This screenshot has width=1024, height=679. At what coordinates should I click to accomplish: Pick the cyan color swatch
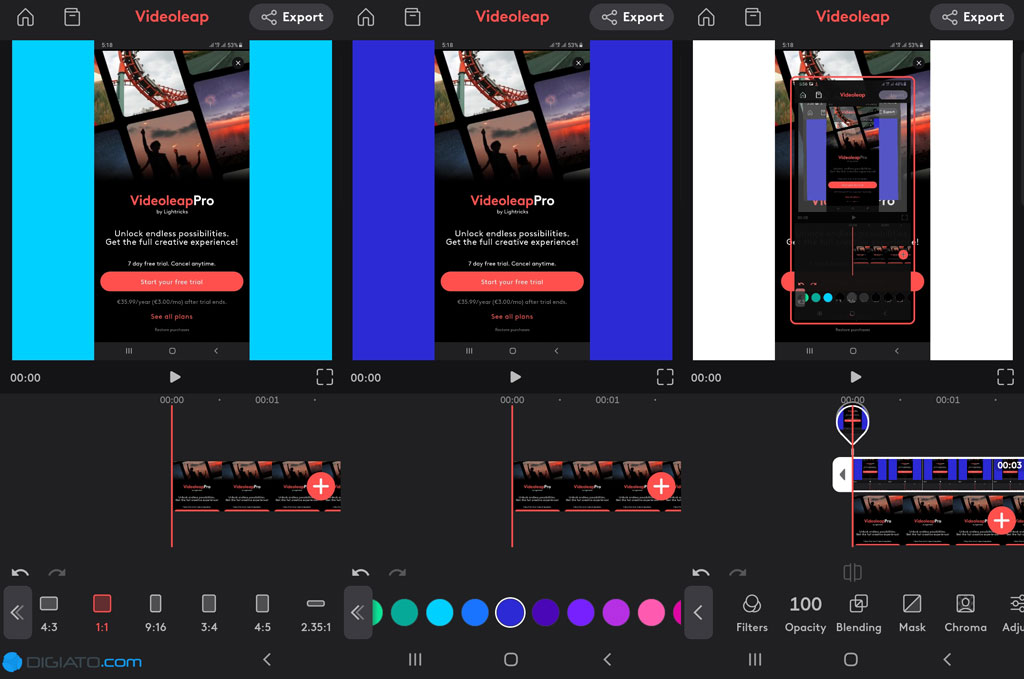[x=440, y=612]
